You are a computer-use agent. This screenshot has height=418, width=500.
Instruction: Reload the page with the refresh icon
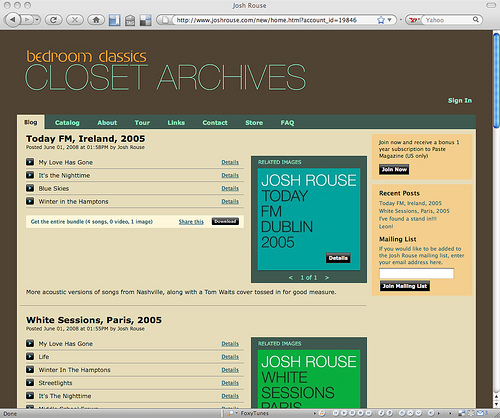53,20
